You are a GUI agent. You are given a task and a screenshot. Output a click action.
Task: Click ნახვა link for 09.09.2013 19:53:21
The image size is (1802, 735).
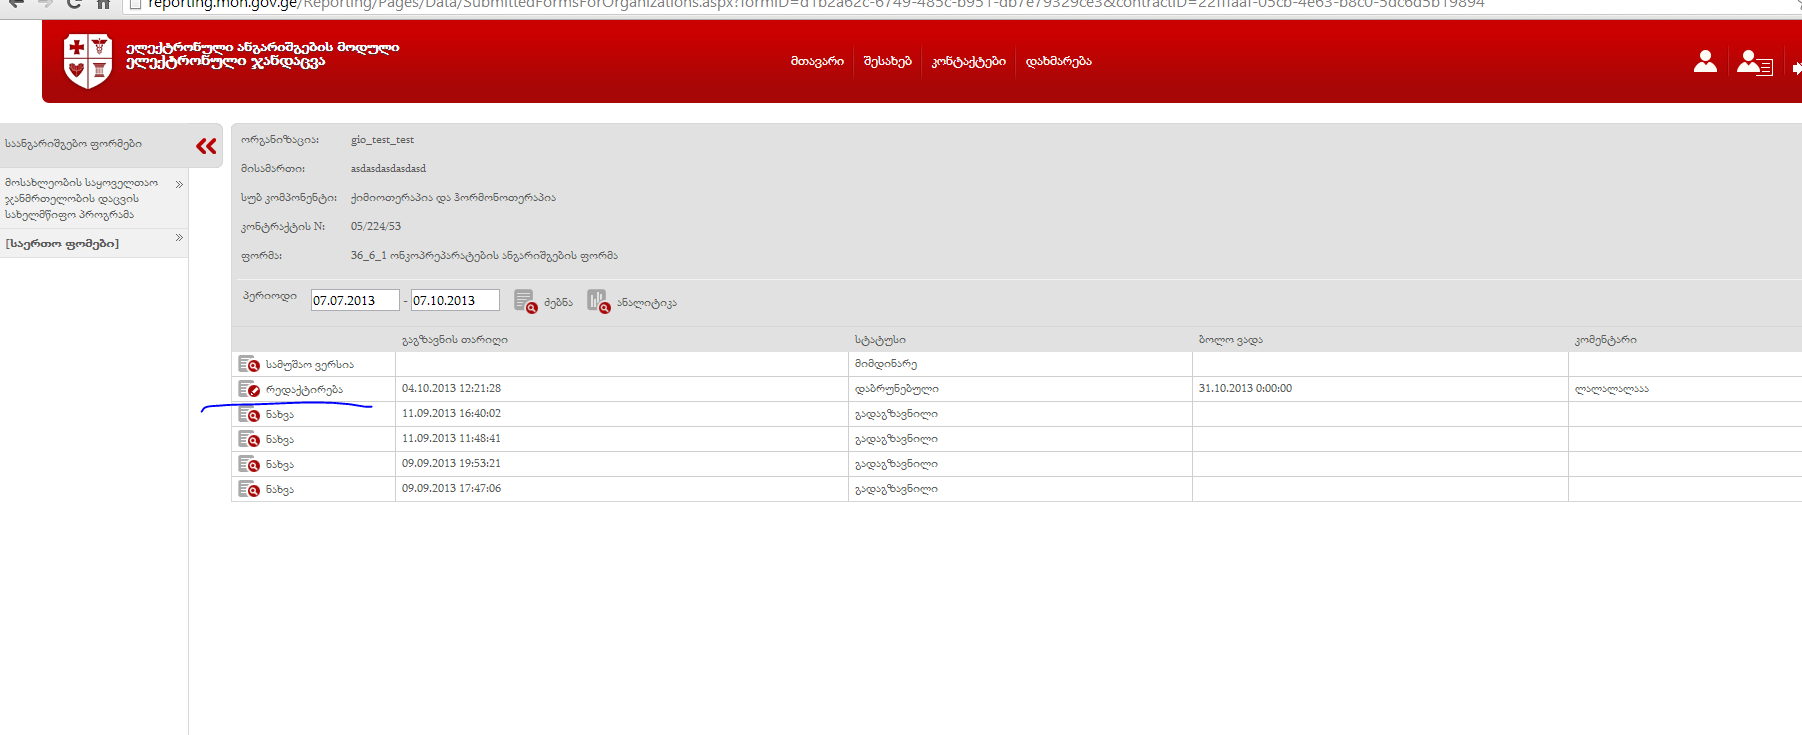(279, 464)
